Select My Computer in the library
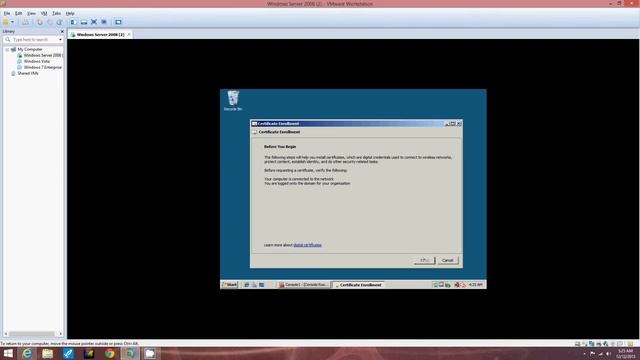Image resolution: width=640 pixels, height=360 pixels. point(29,49)
